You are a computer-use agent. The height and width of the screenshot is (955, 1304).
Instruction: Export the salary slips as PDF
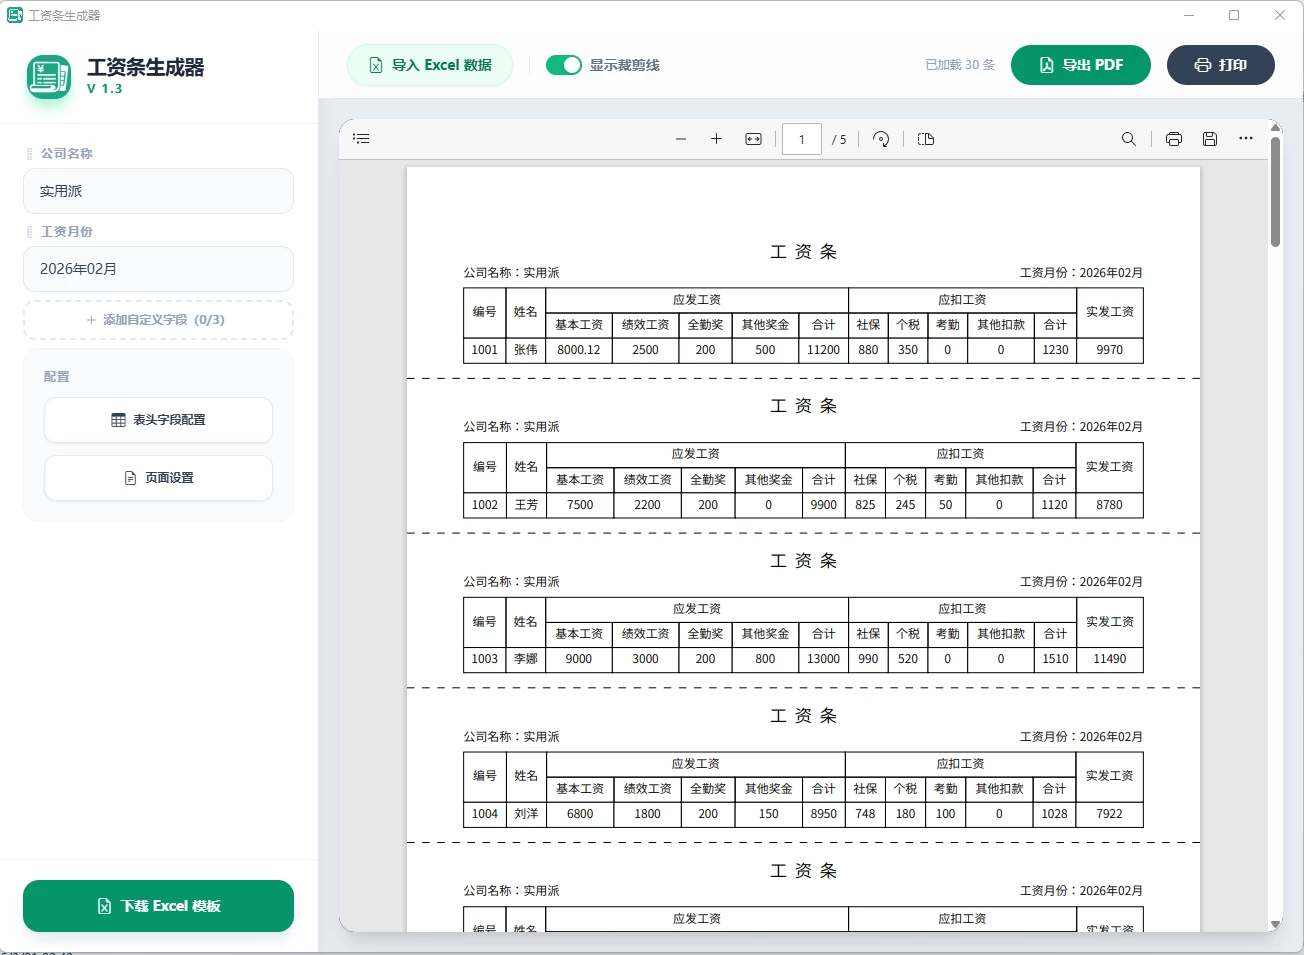point(1081,63)
